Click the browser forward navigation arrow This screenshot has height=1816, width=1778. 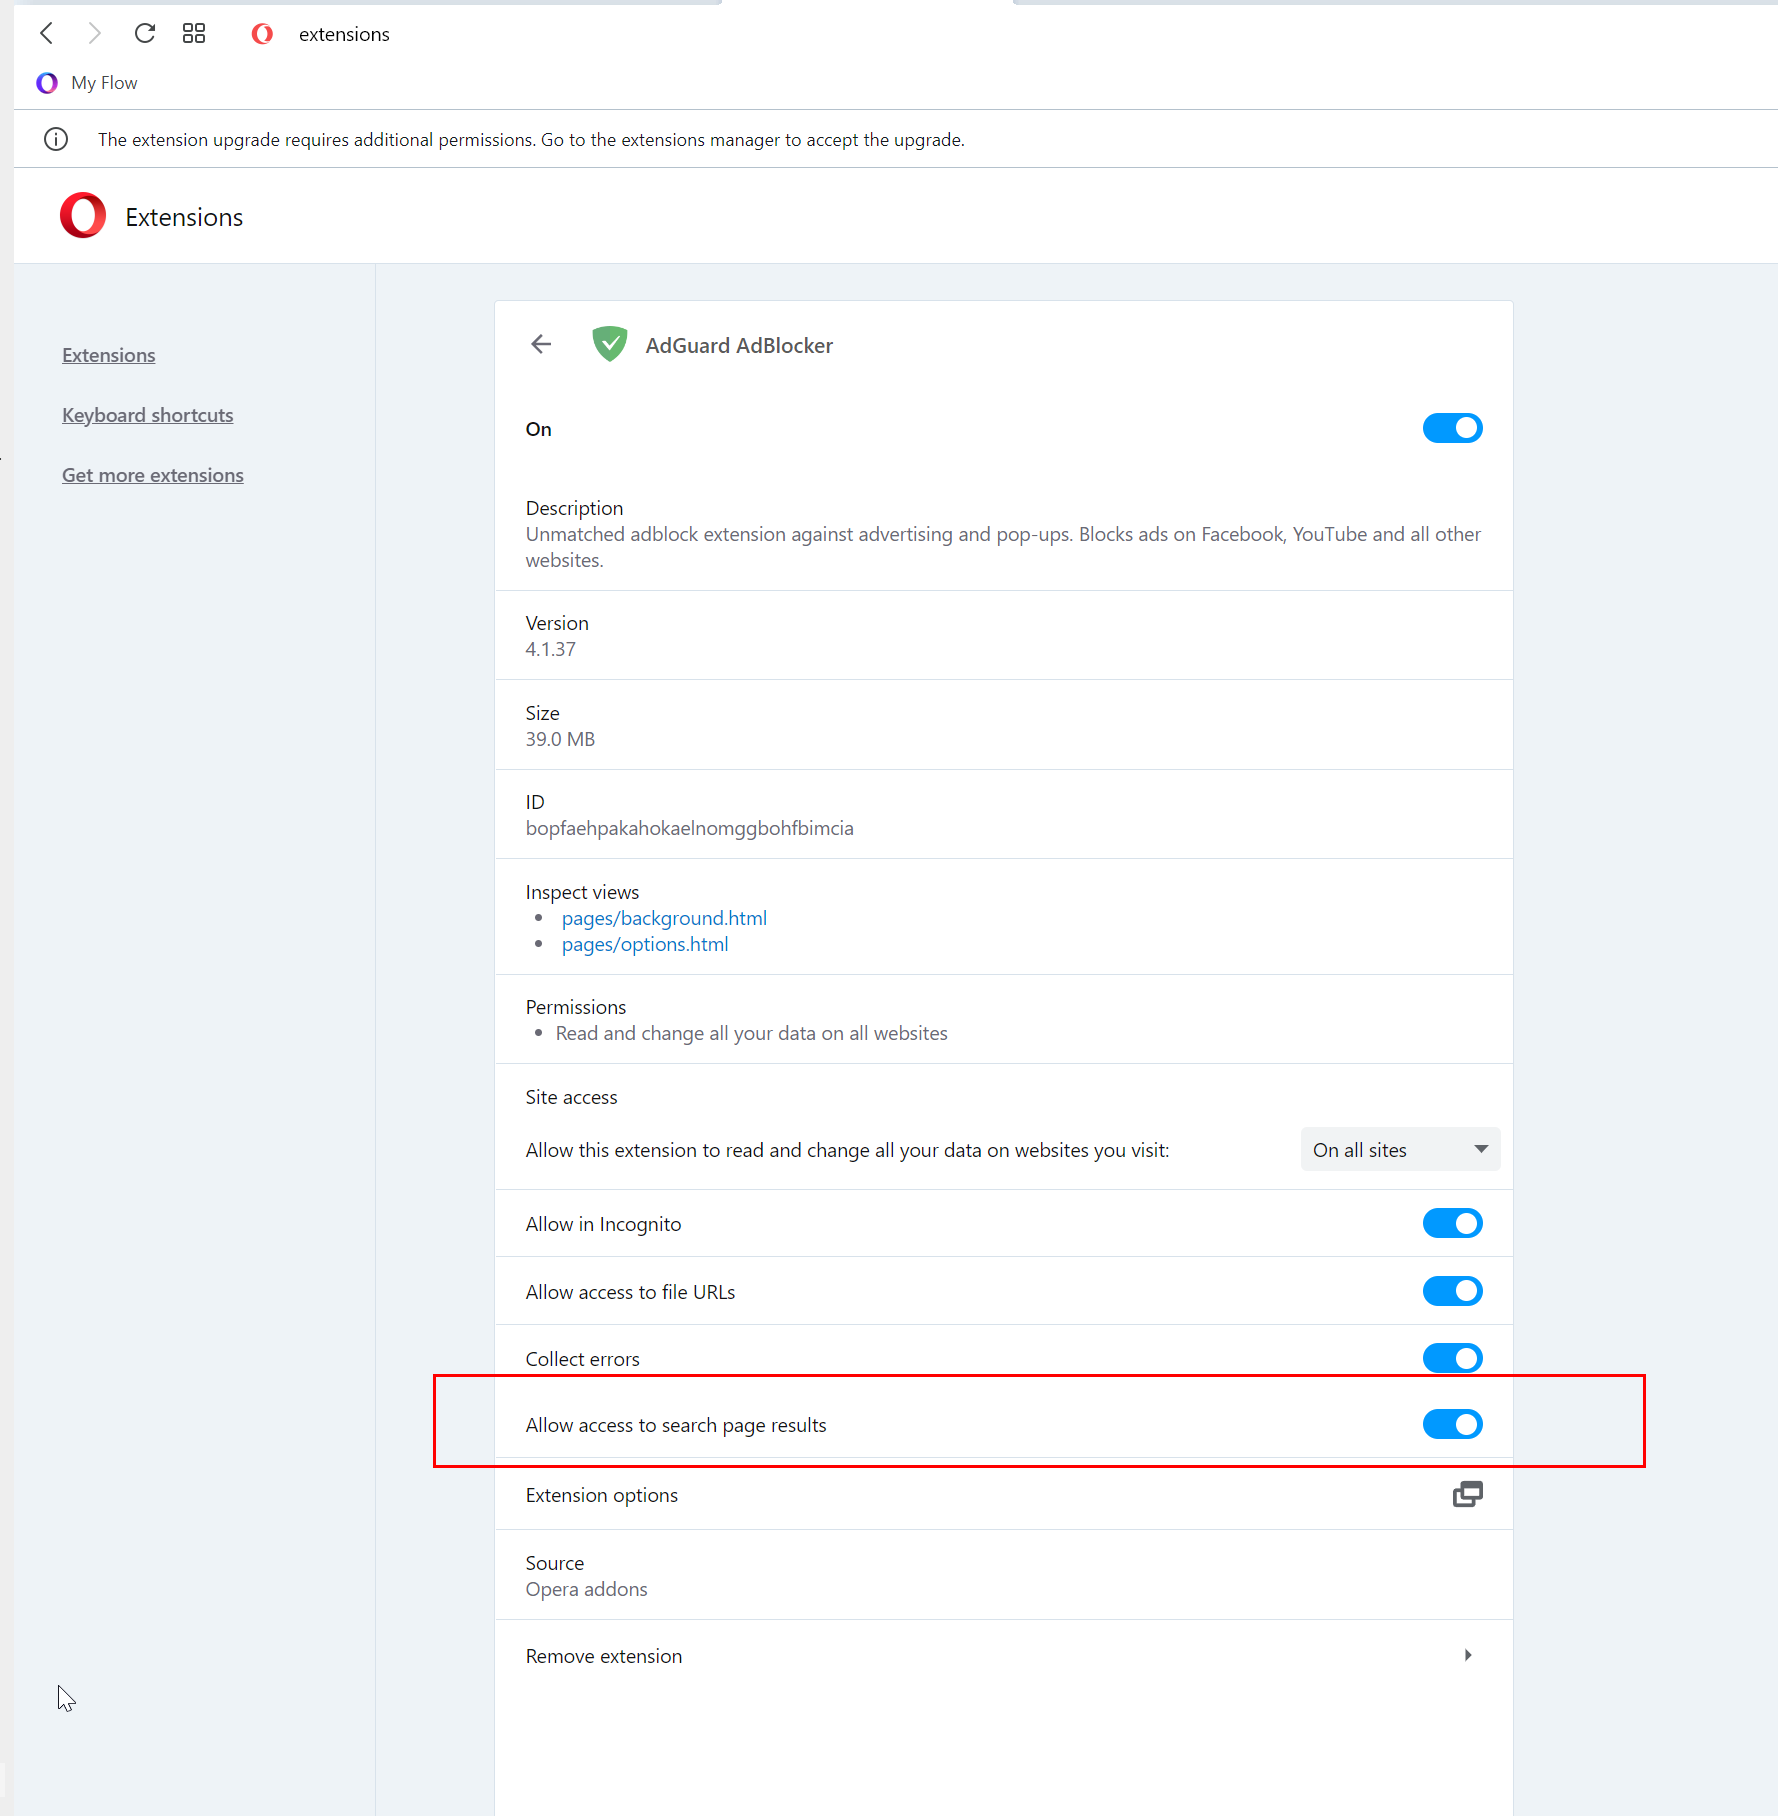(95, 33)
